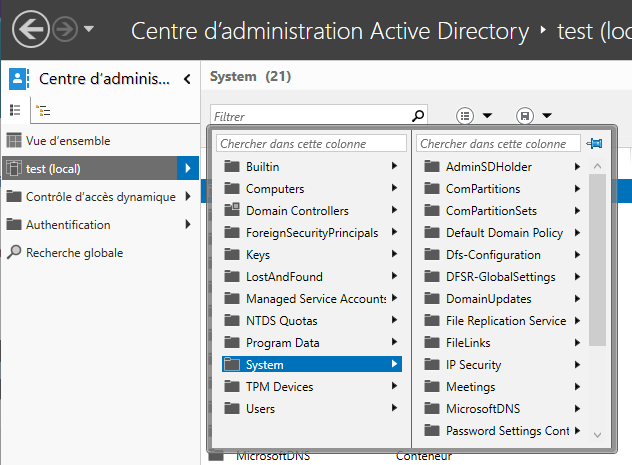Collapse the Centre d'adminis navigation pane
Viewport: 632px width, 465px height.
pos(187,79)
